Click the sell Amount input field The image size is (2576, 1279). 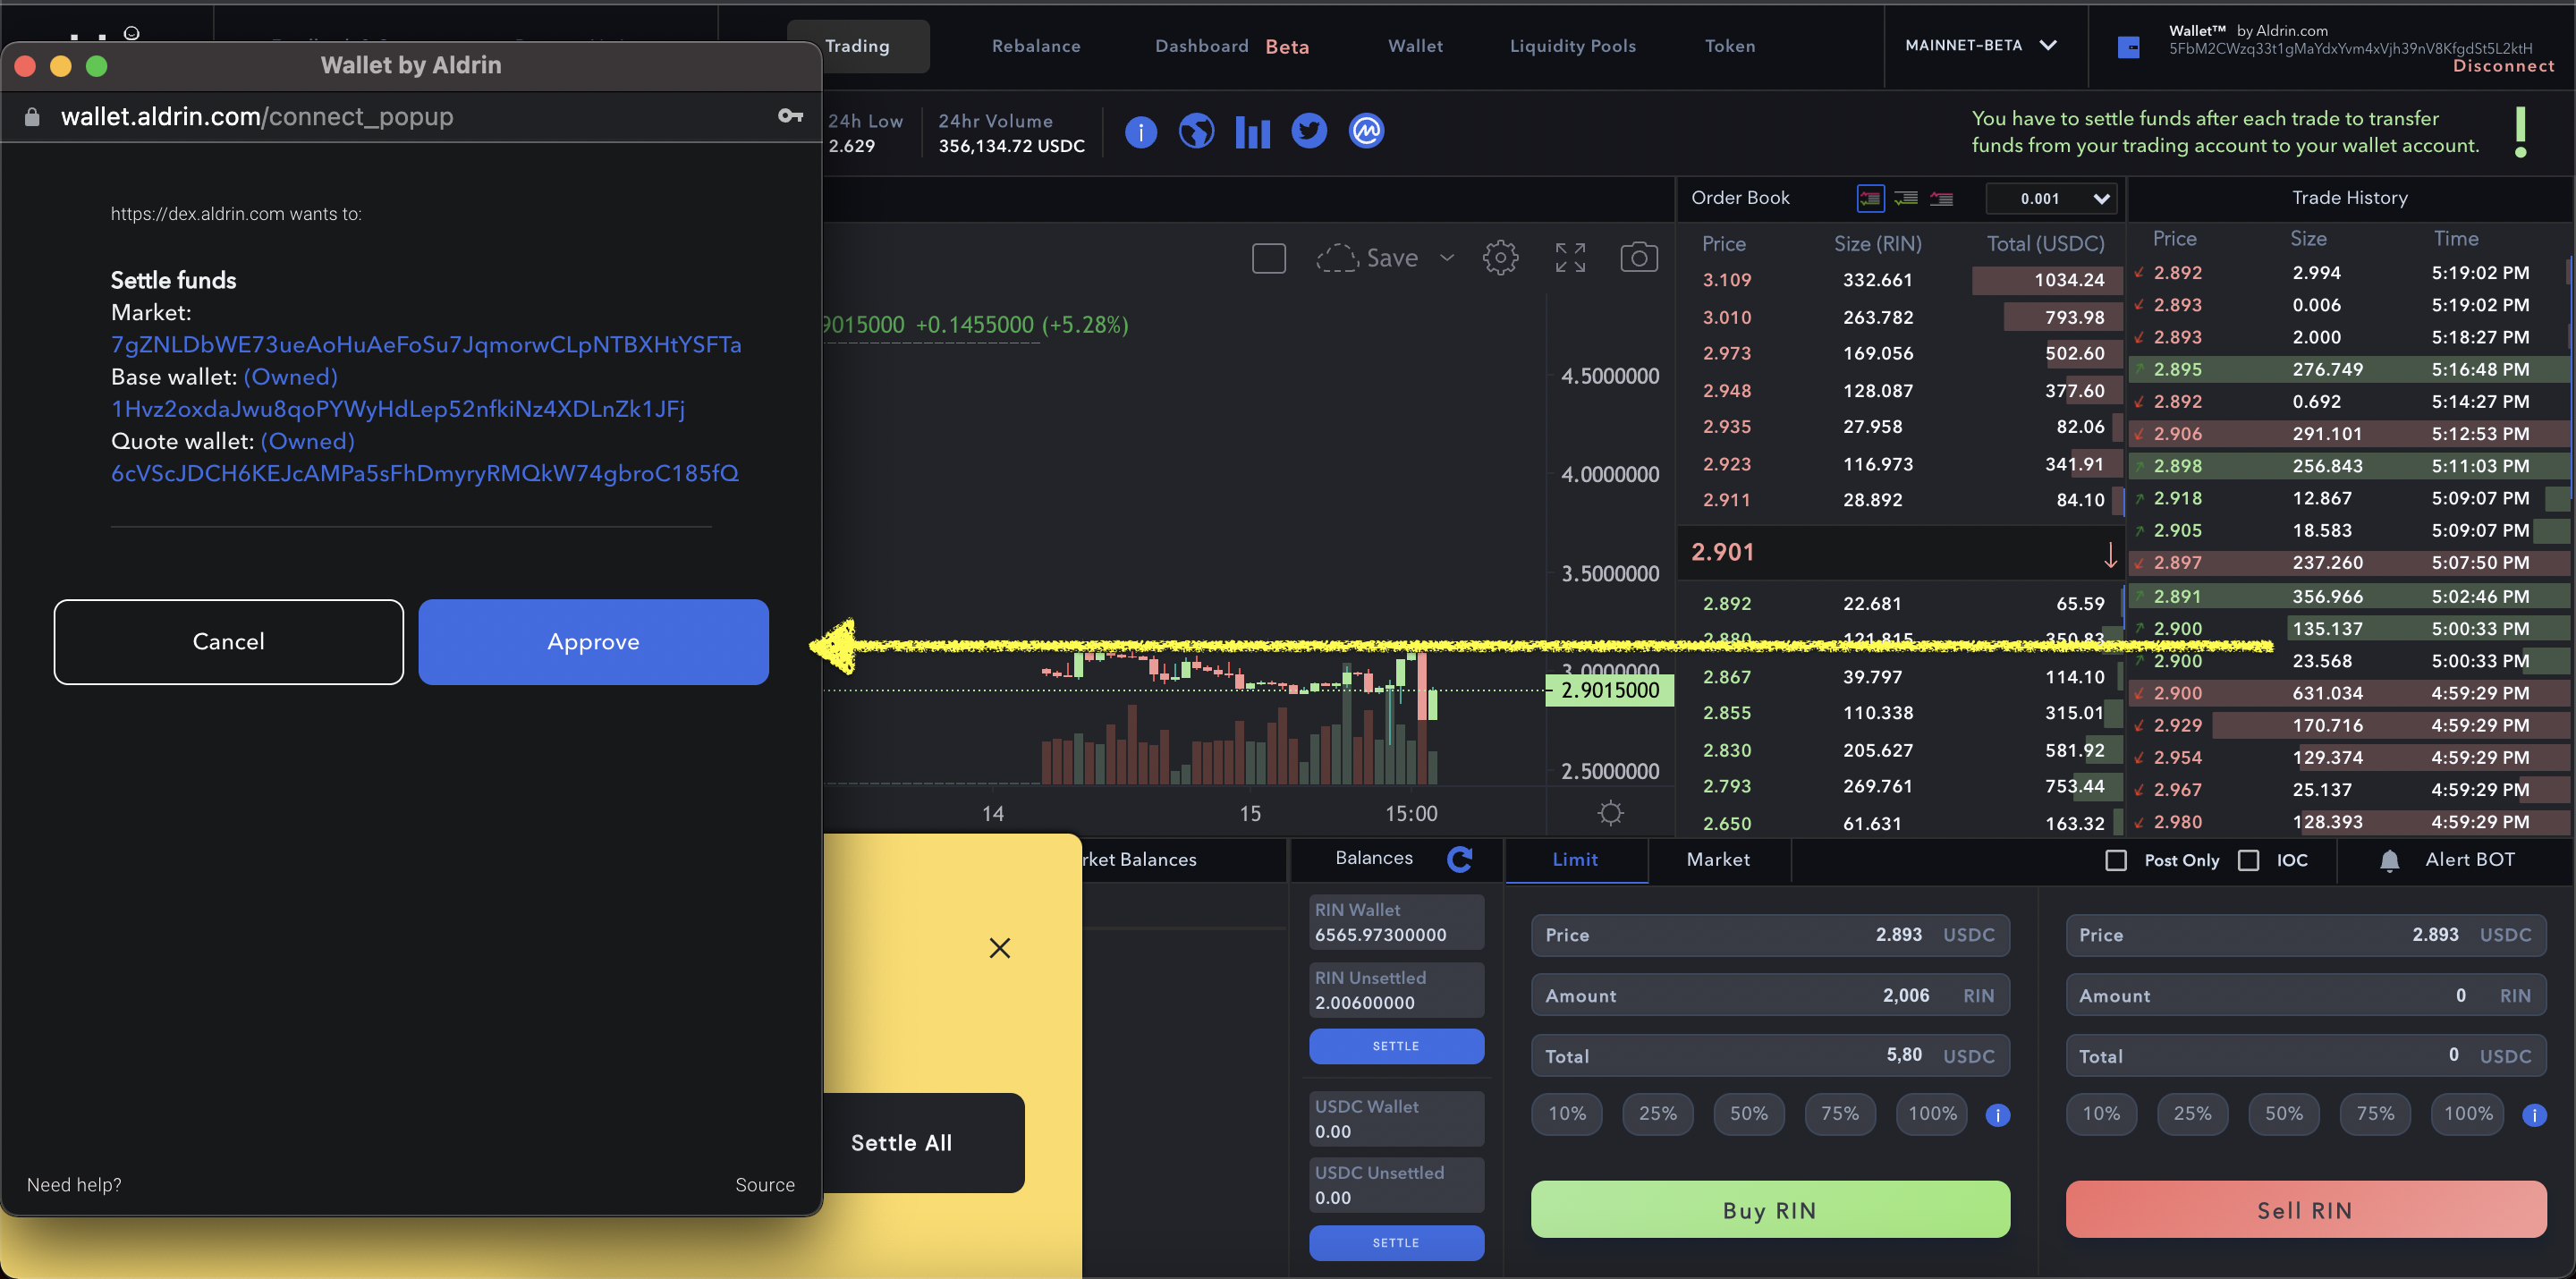click(x=2305, y=996)
